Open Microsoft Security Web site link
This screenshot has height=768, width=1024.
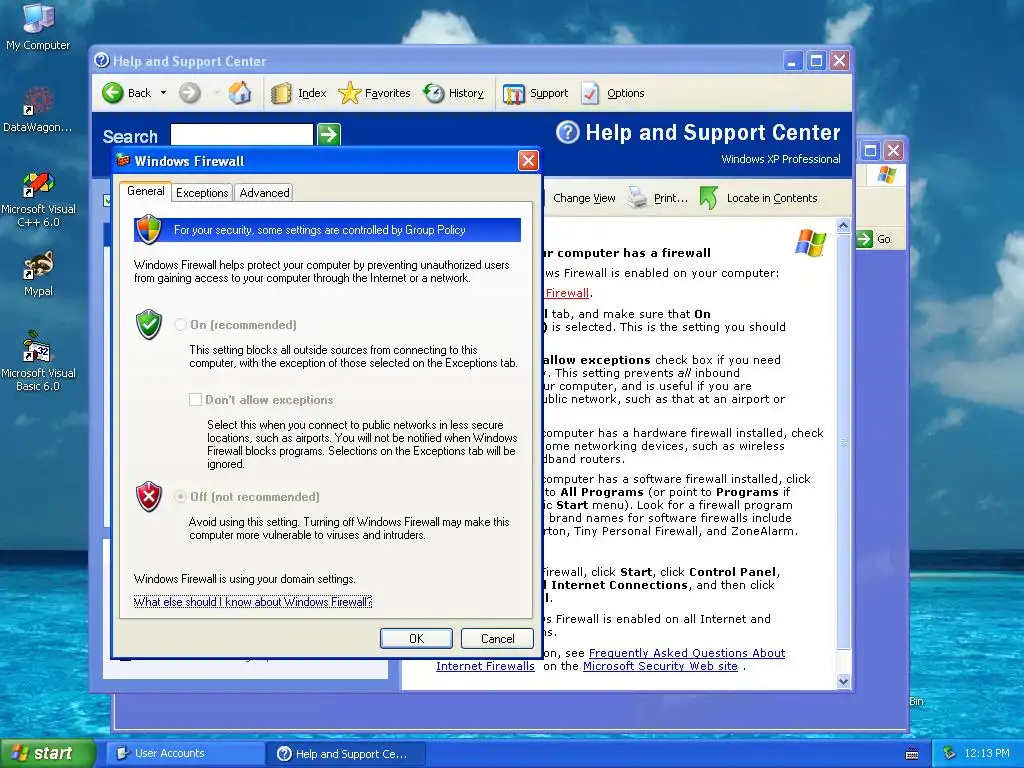pos(660,665)
